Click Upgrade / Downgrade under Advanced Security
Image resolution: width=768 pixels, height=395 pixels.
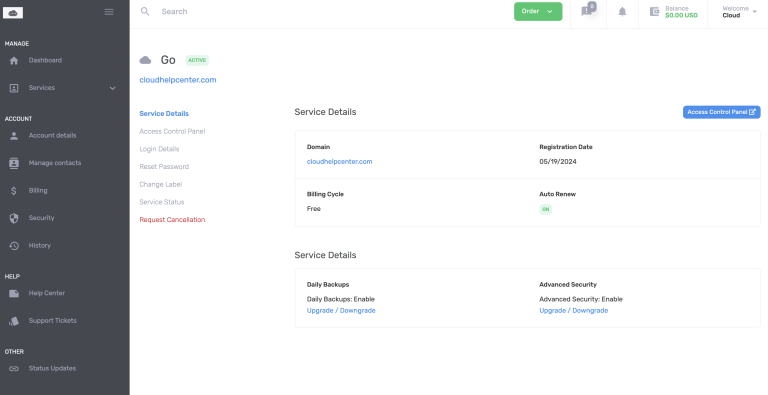click(574, 311)
